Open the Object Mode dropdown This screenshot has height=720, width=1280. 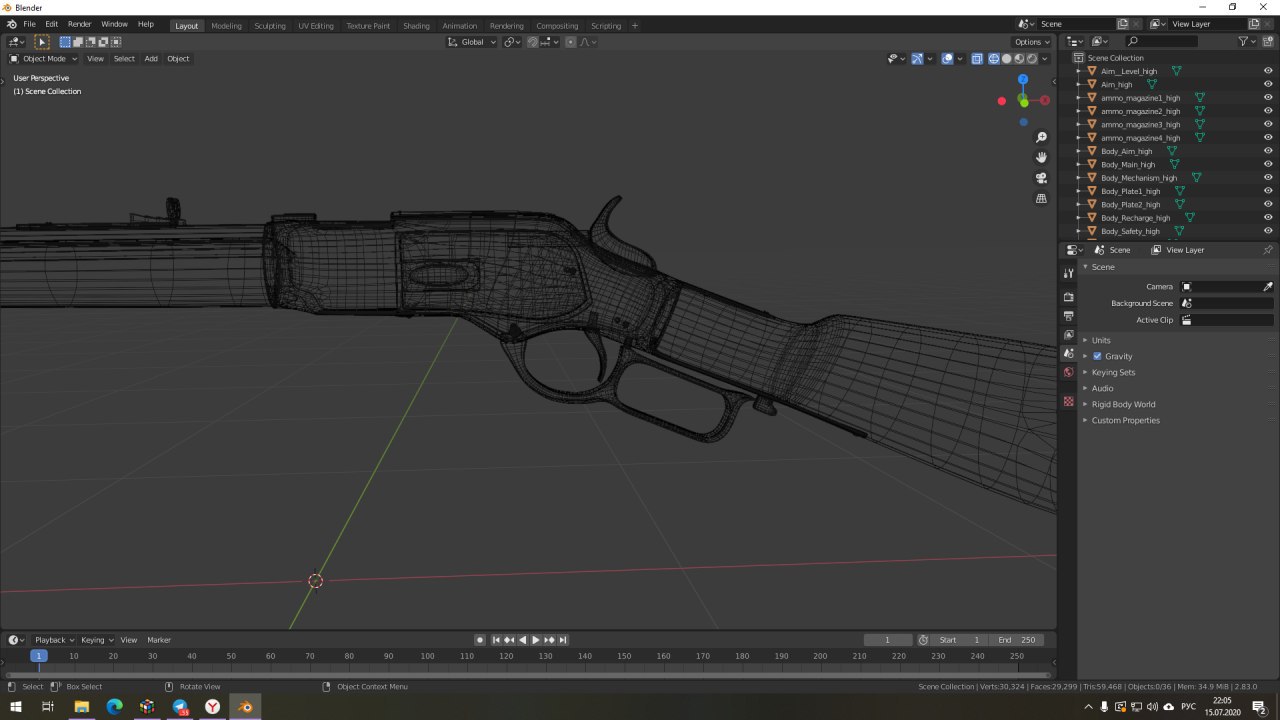(x=44, y=58)
